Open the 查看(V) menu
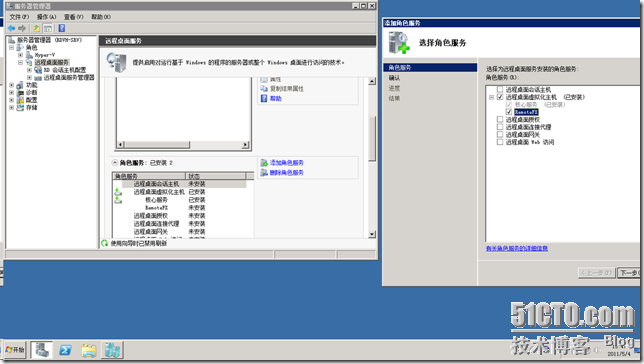This screenshot has width=644, height=364. pyautogui.click(x=74, y=17)
